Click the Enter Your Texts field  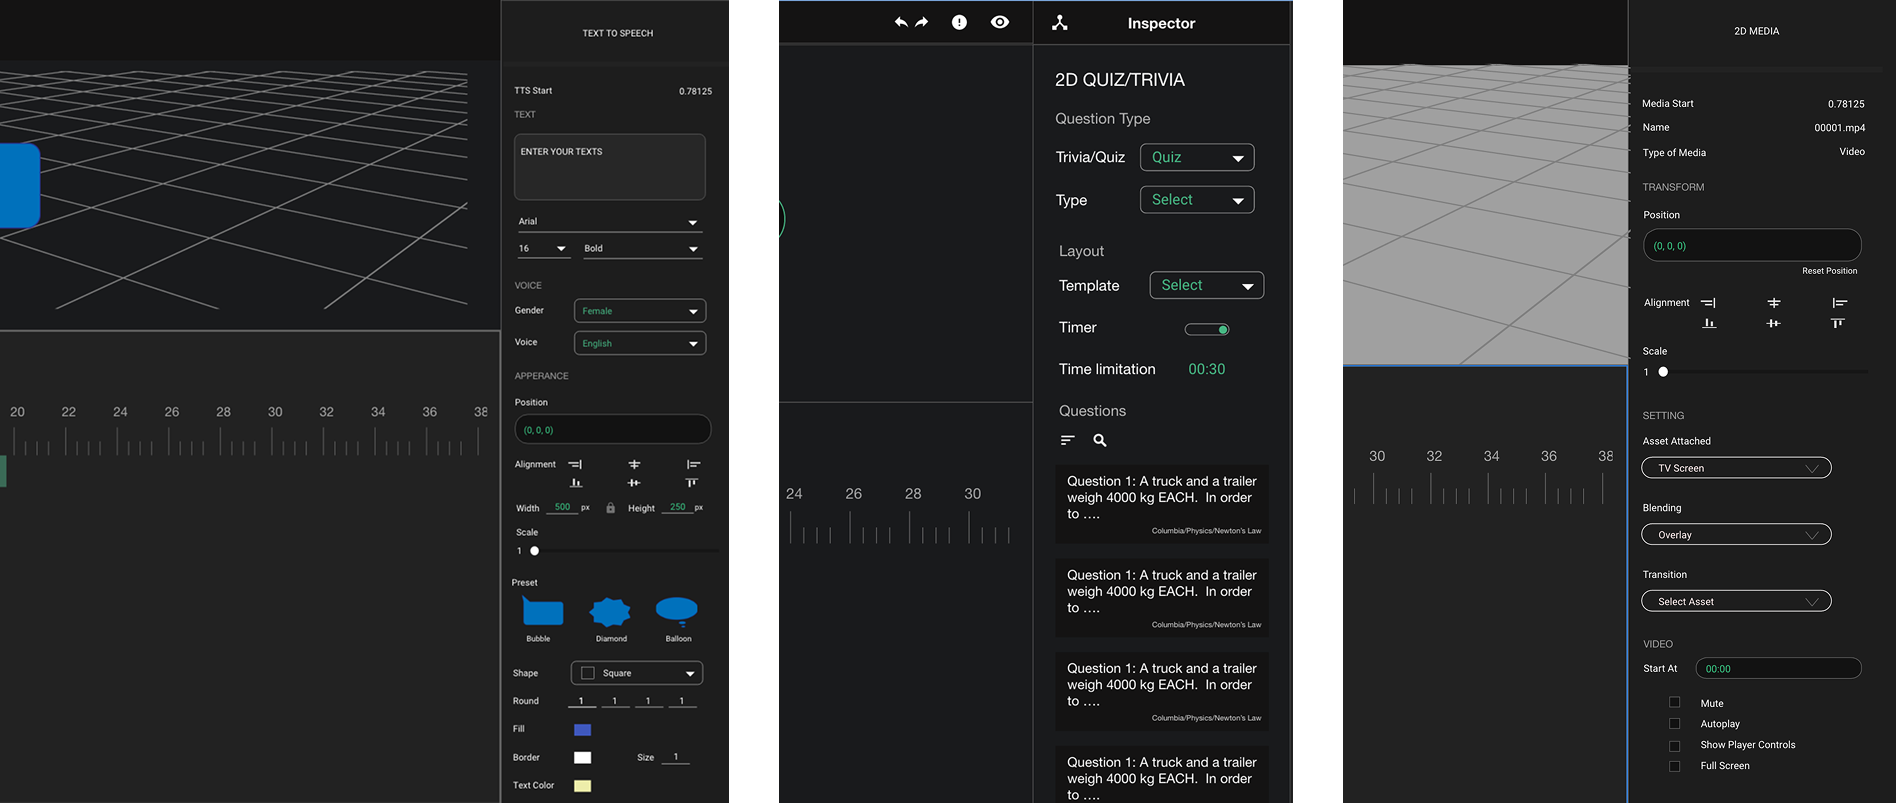coord(610,167)
